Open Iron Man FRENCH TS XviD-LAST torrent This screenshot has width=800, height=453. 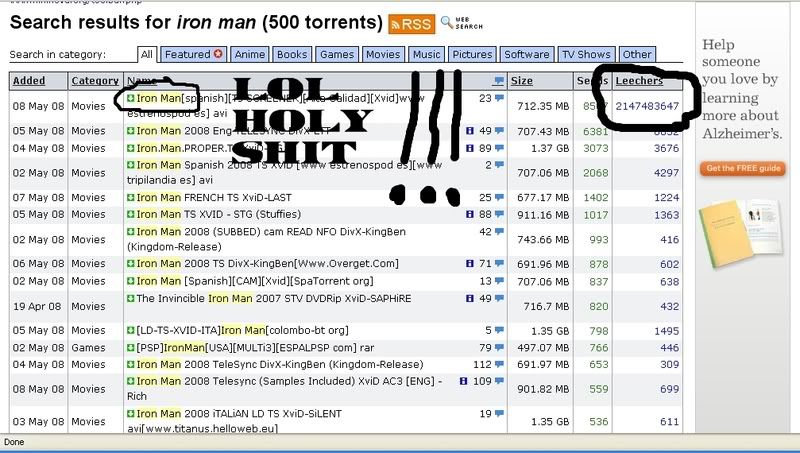tap(214, 197)
